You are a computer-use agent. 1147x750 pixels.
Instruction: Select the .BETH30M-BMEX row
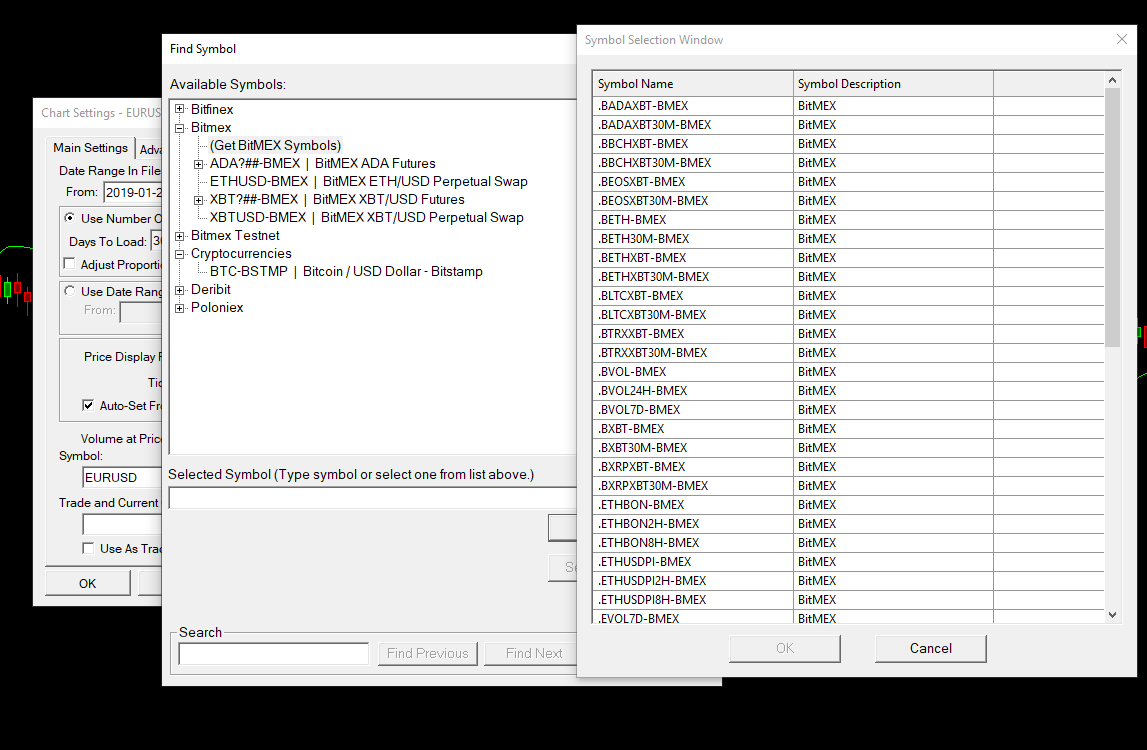point(849,239)
